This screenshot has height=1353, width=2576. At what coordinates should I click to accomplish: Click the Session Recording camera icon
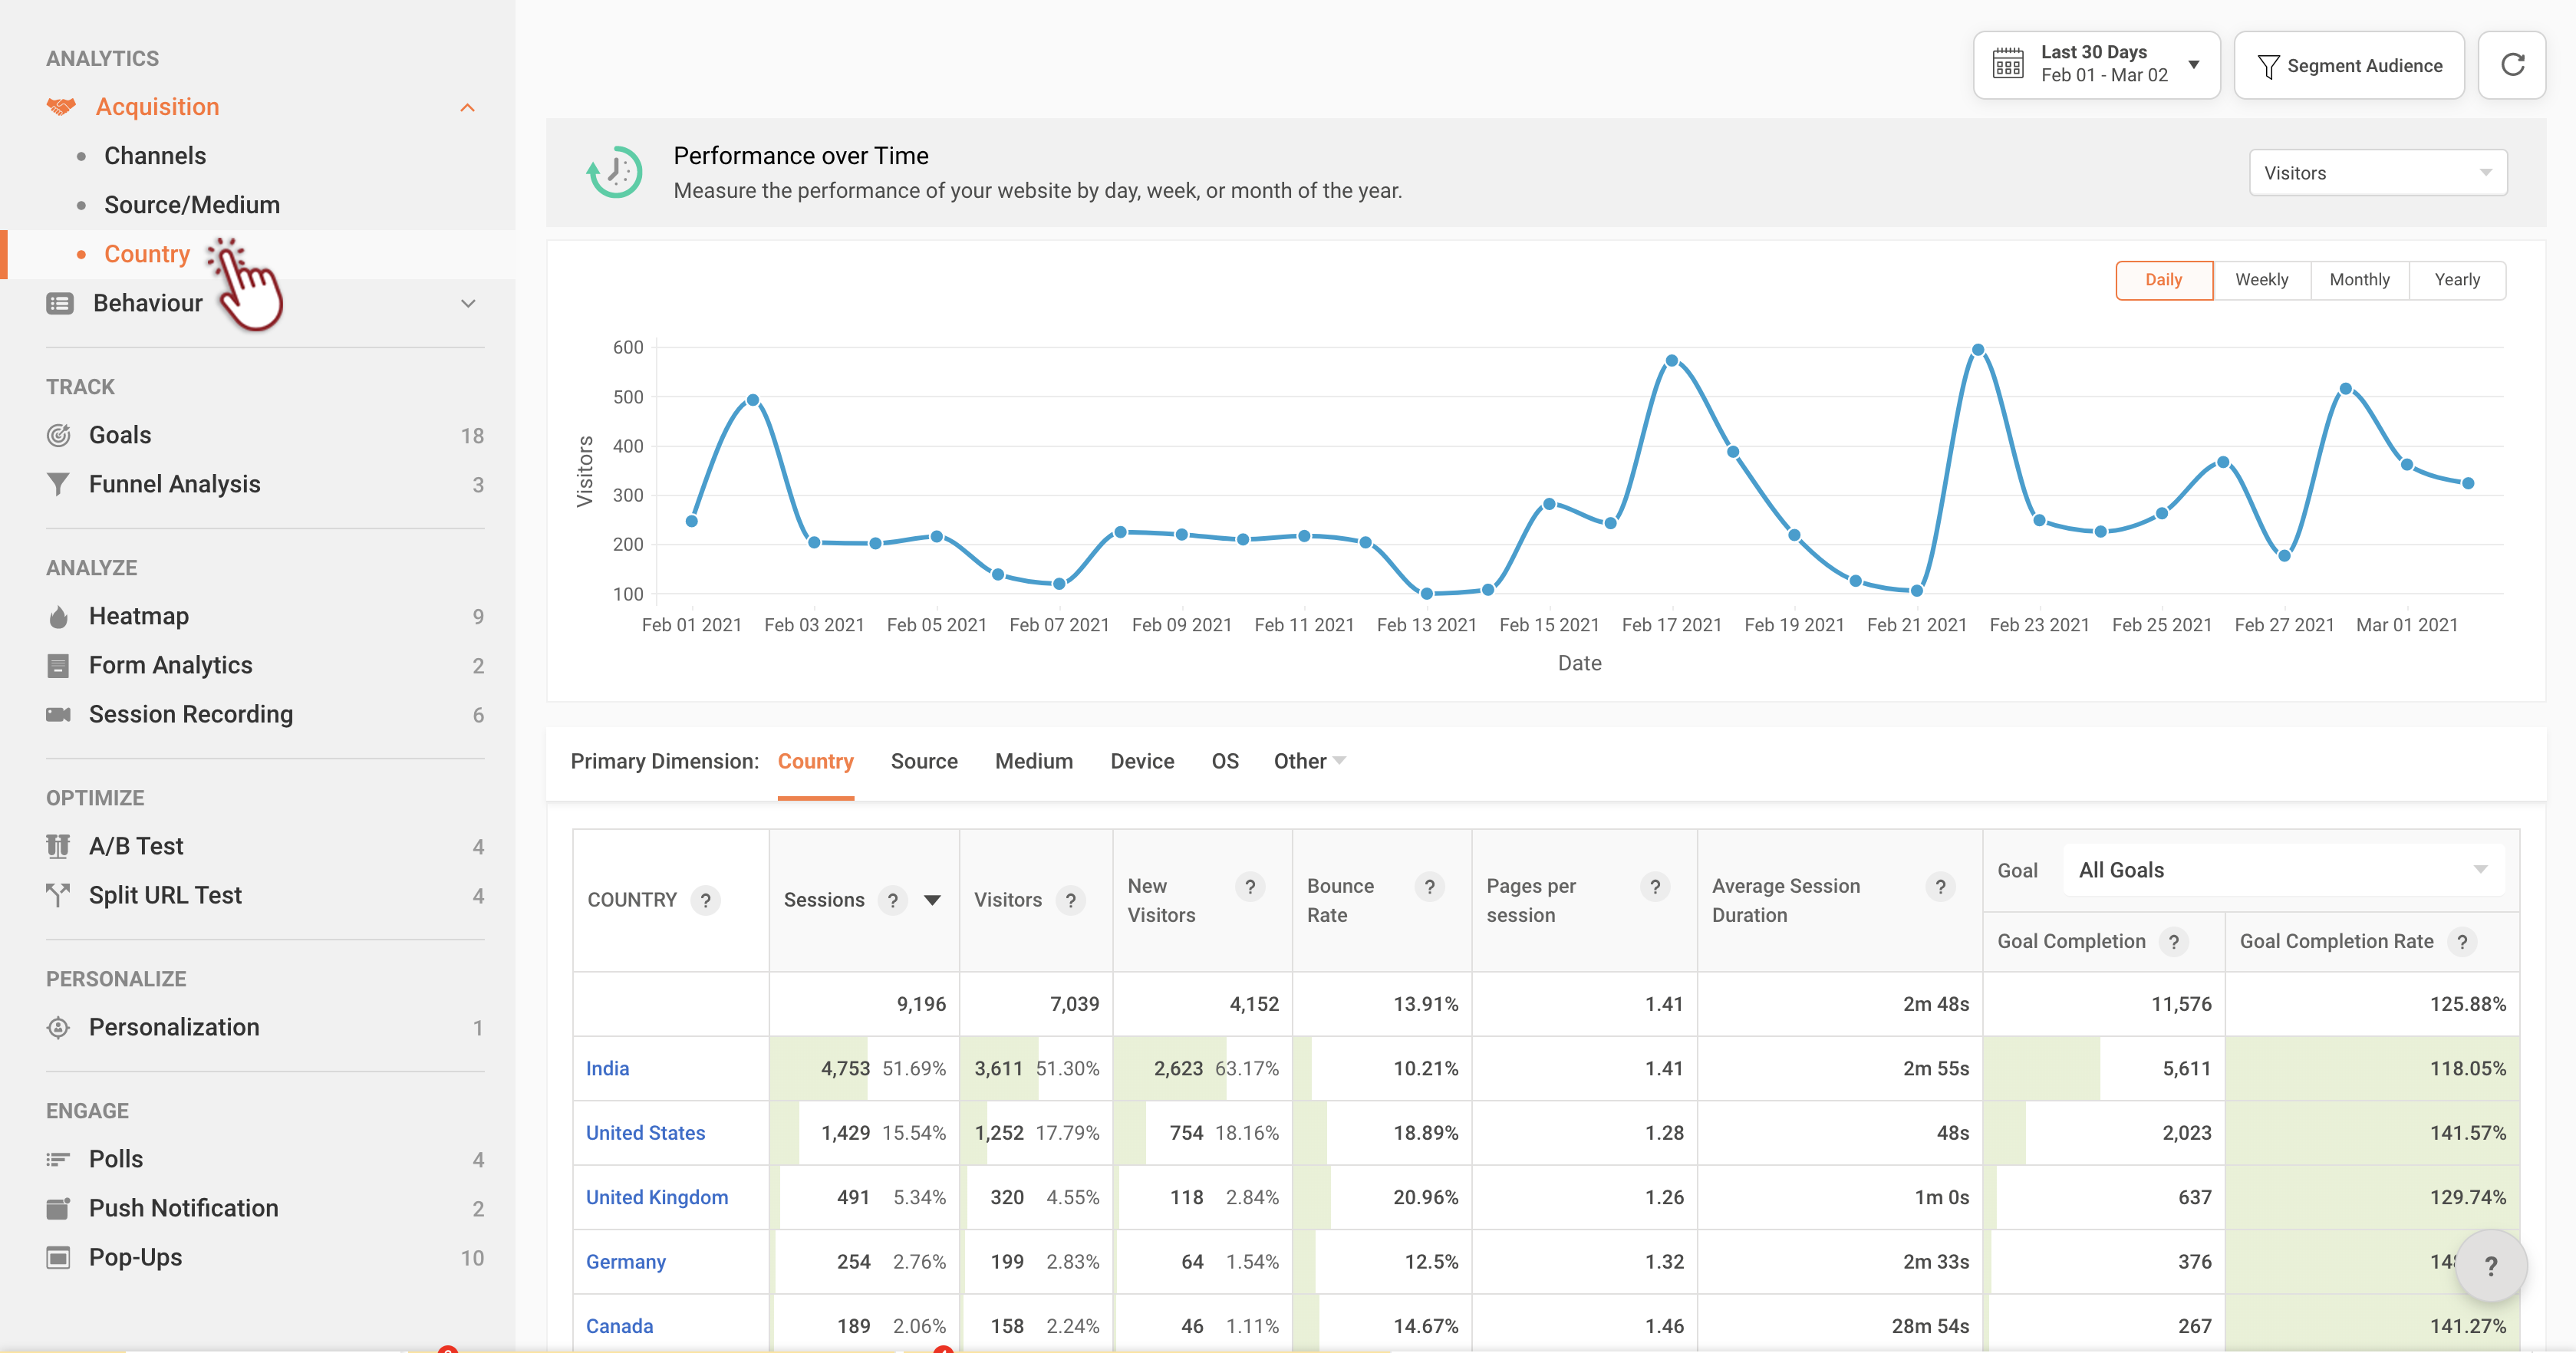click(x=59, y=714)
